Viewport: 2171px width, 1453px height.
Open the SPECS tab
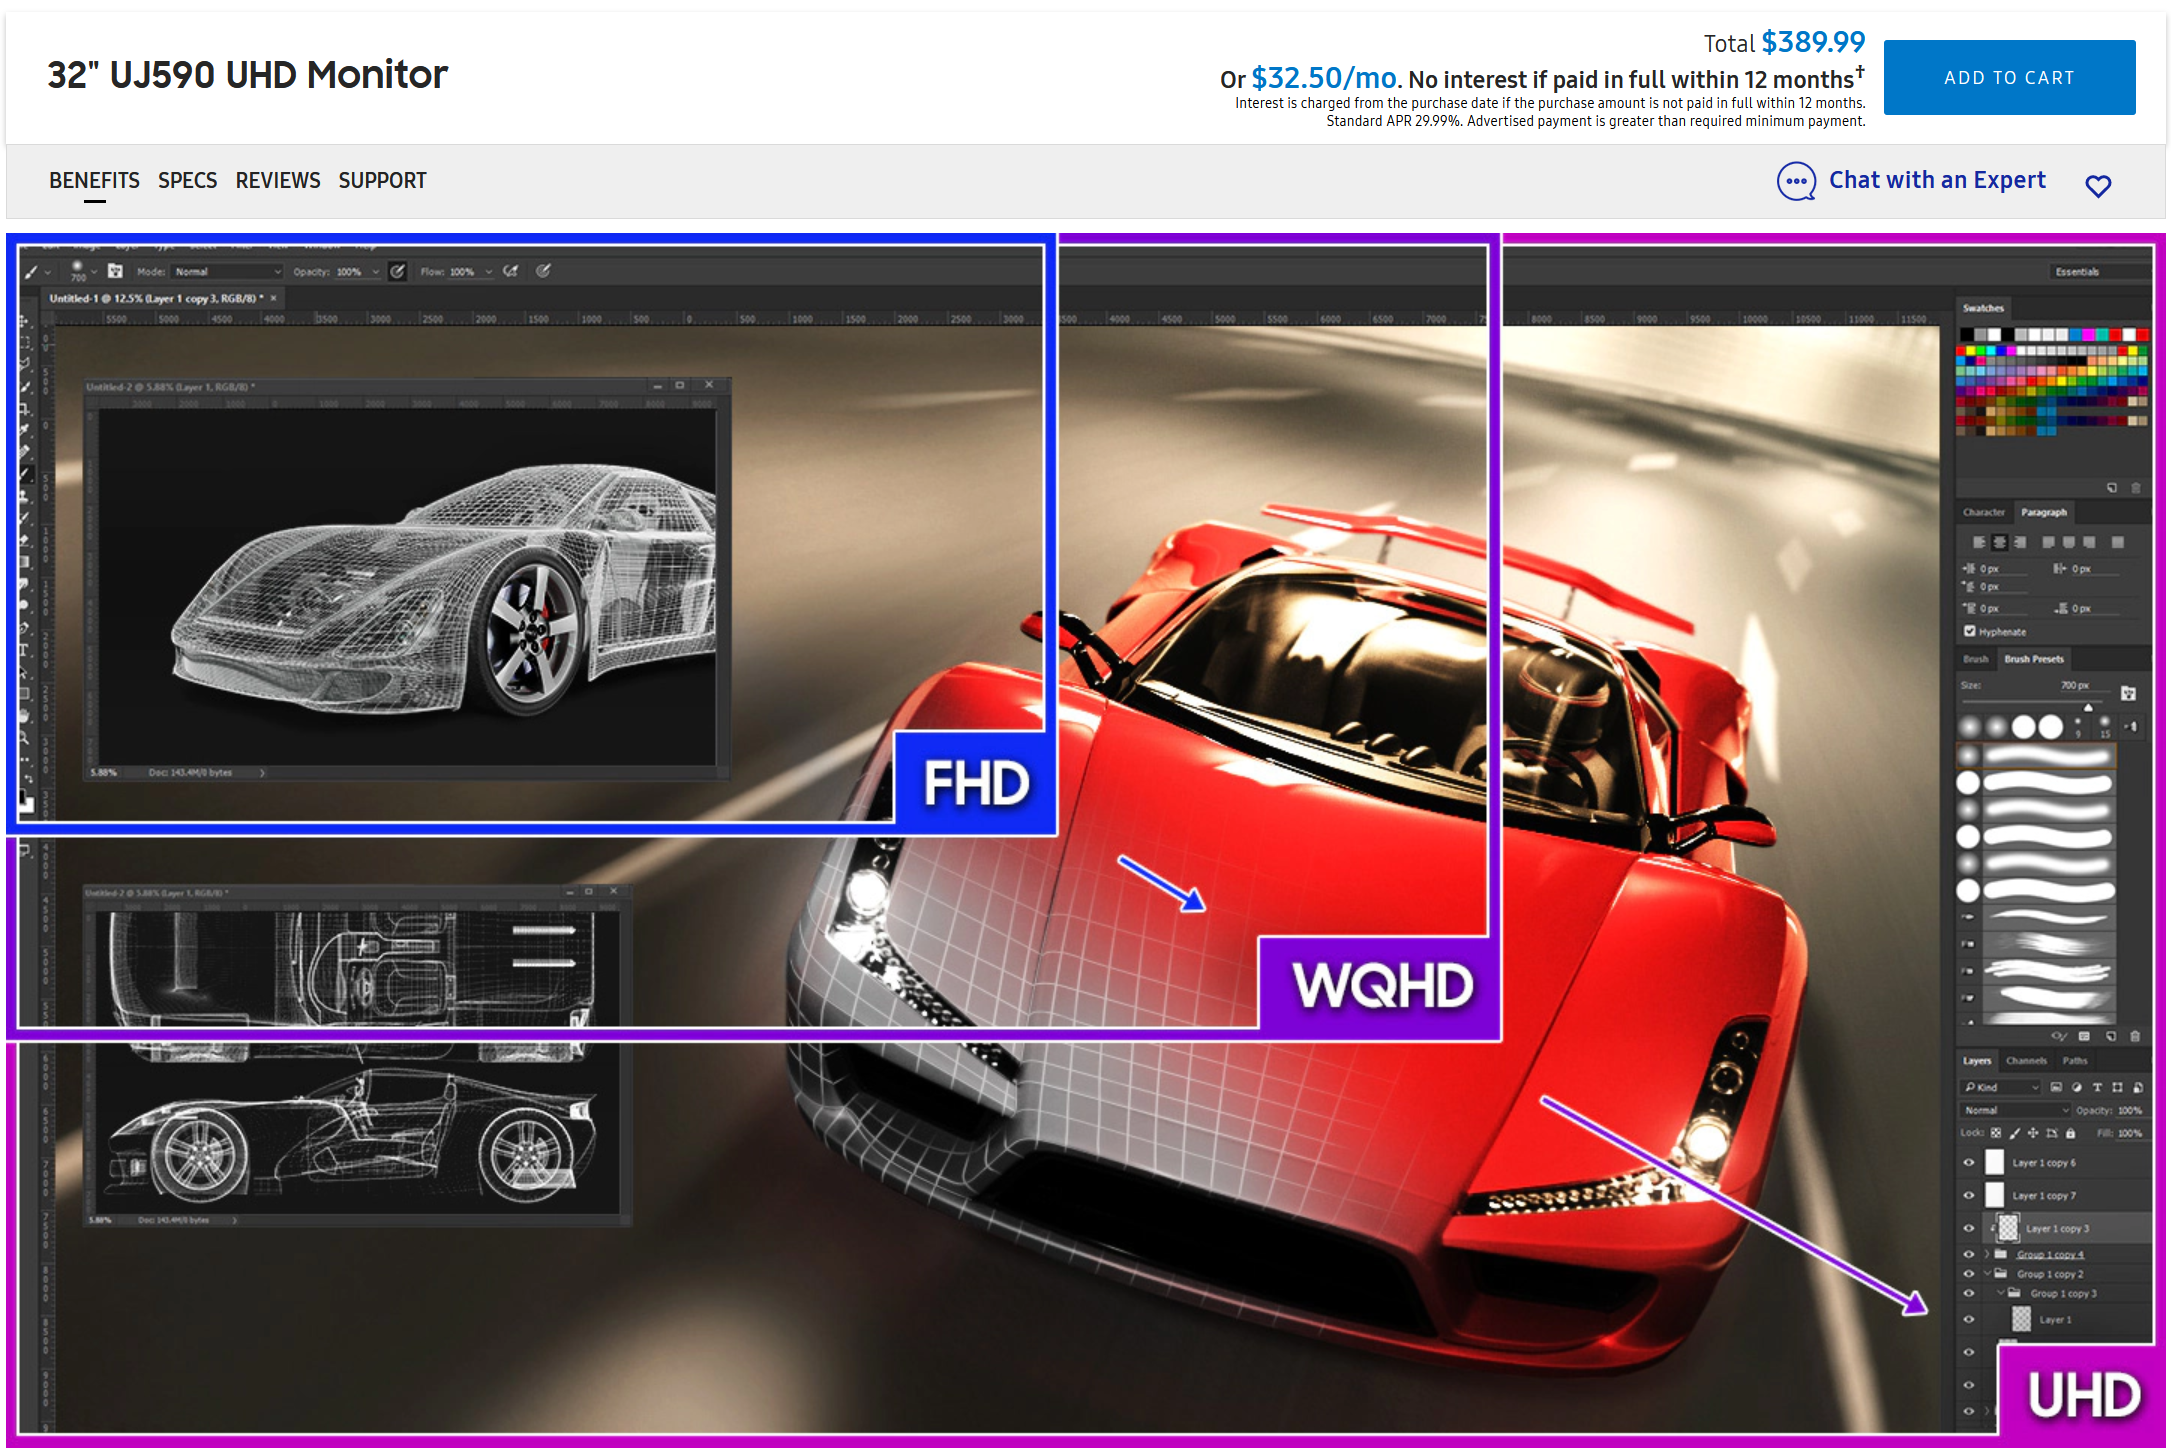(x=187, y=181)
